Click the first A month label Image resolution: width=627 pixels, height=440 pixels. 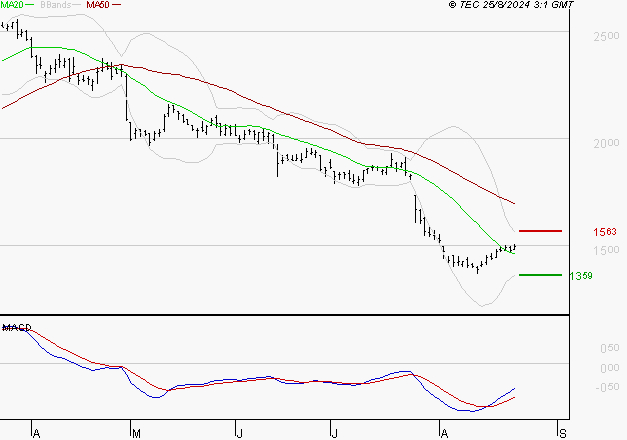tap(36, 434)
